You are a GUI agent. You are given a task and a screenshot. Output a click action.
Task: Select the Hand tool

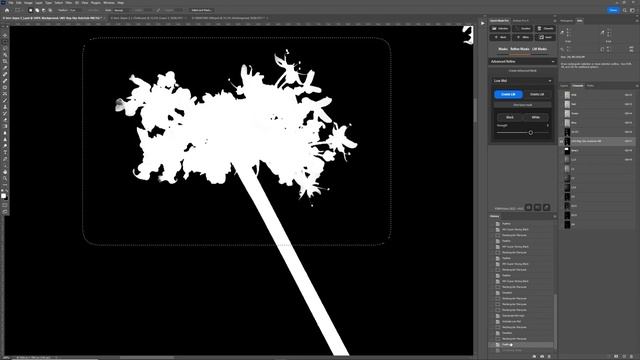pyautogui.click(x=5, y=172)
